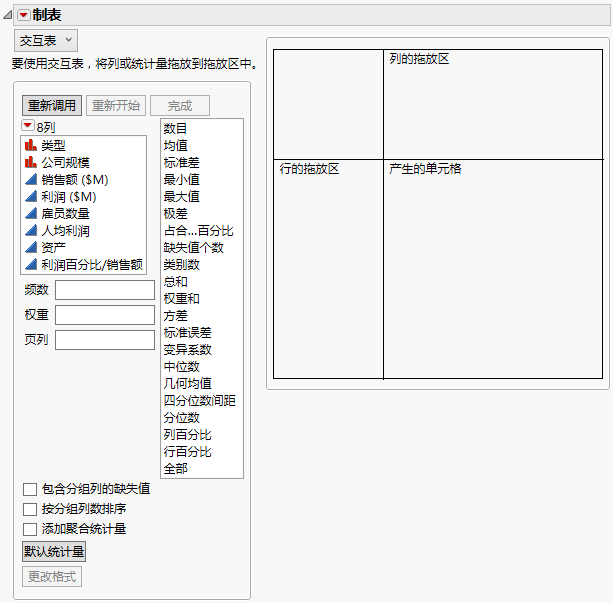Open the red triangle menu beside 制表
The image size is (613, 603).
pos(23,15)
